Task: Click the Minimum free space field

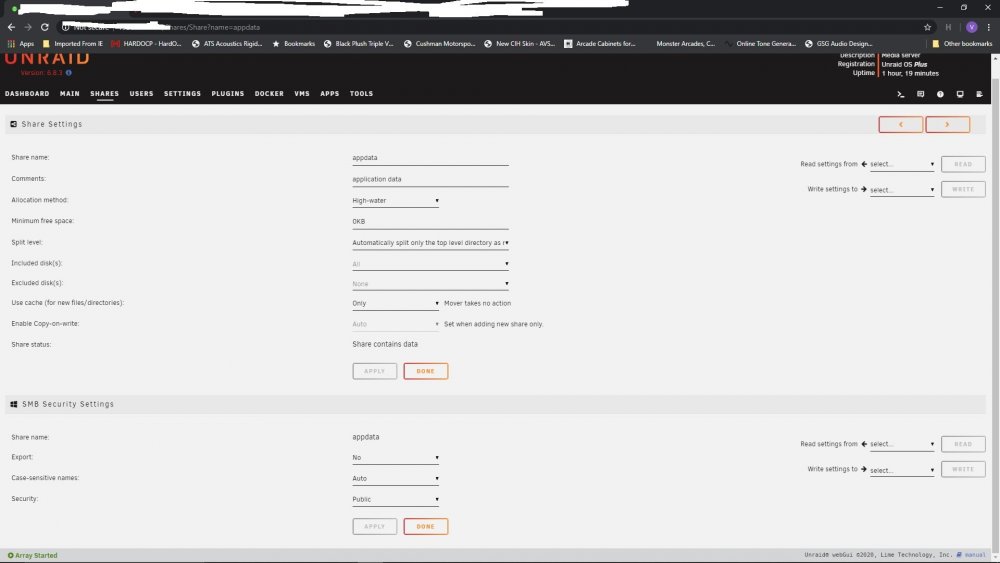Action: point(430,222)
